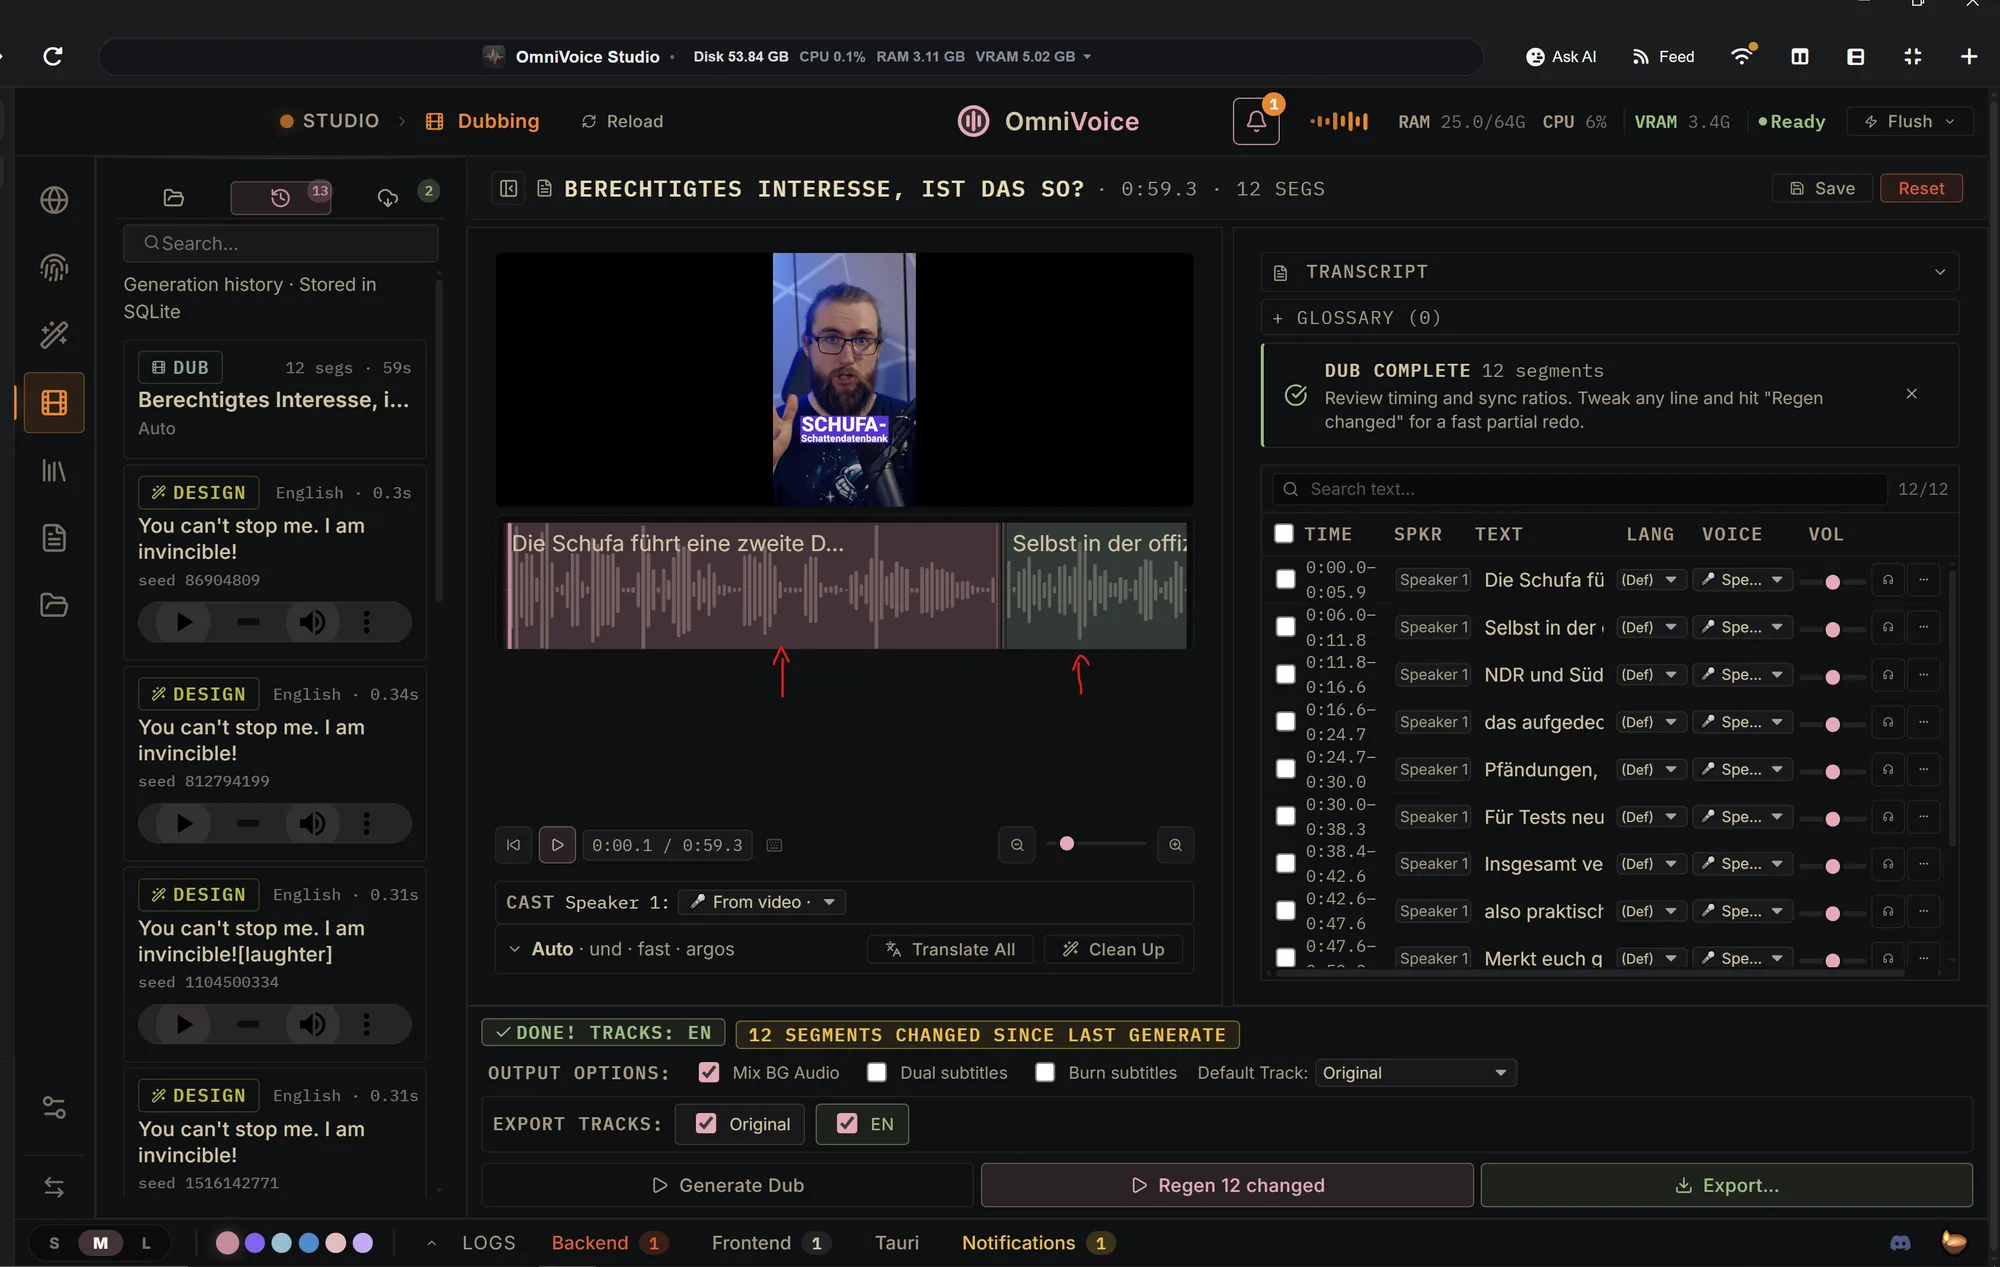2000x1267 pixels.
Task: Uncheck the Original export track
Action: tap(706, 1123)
